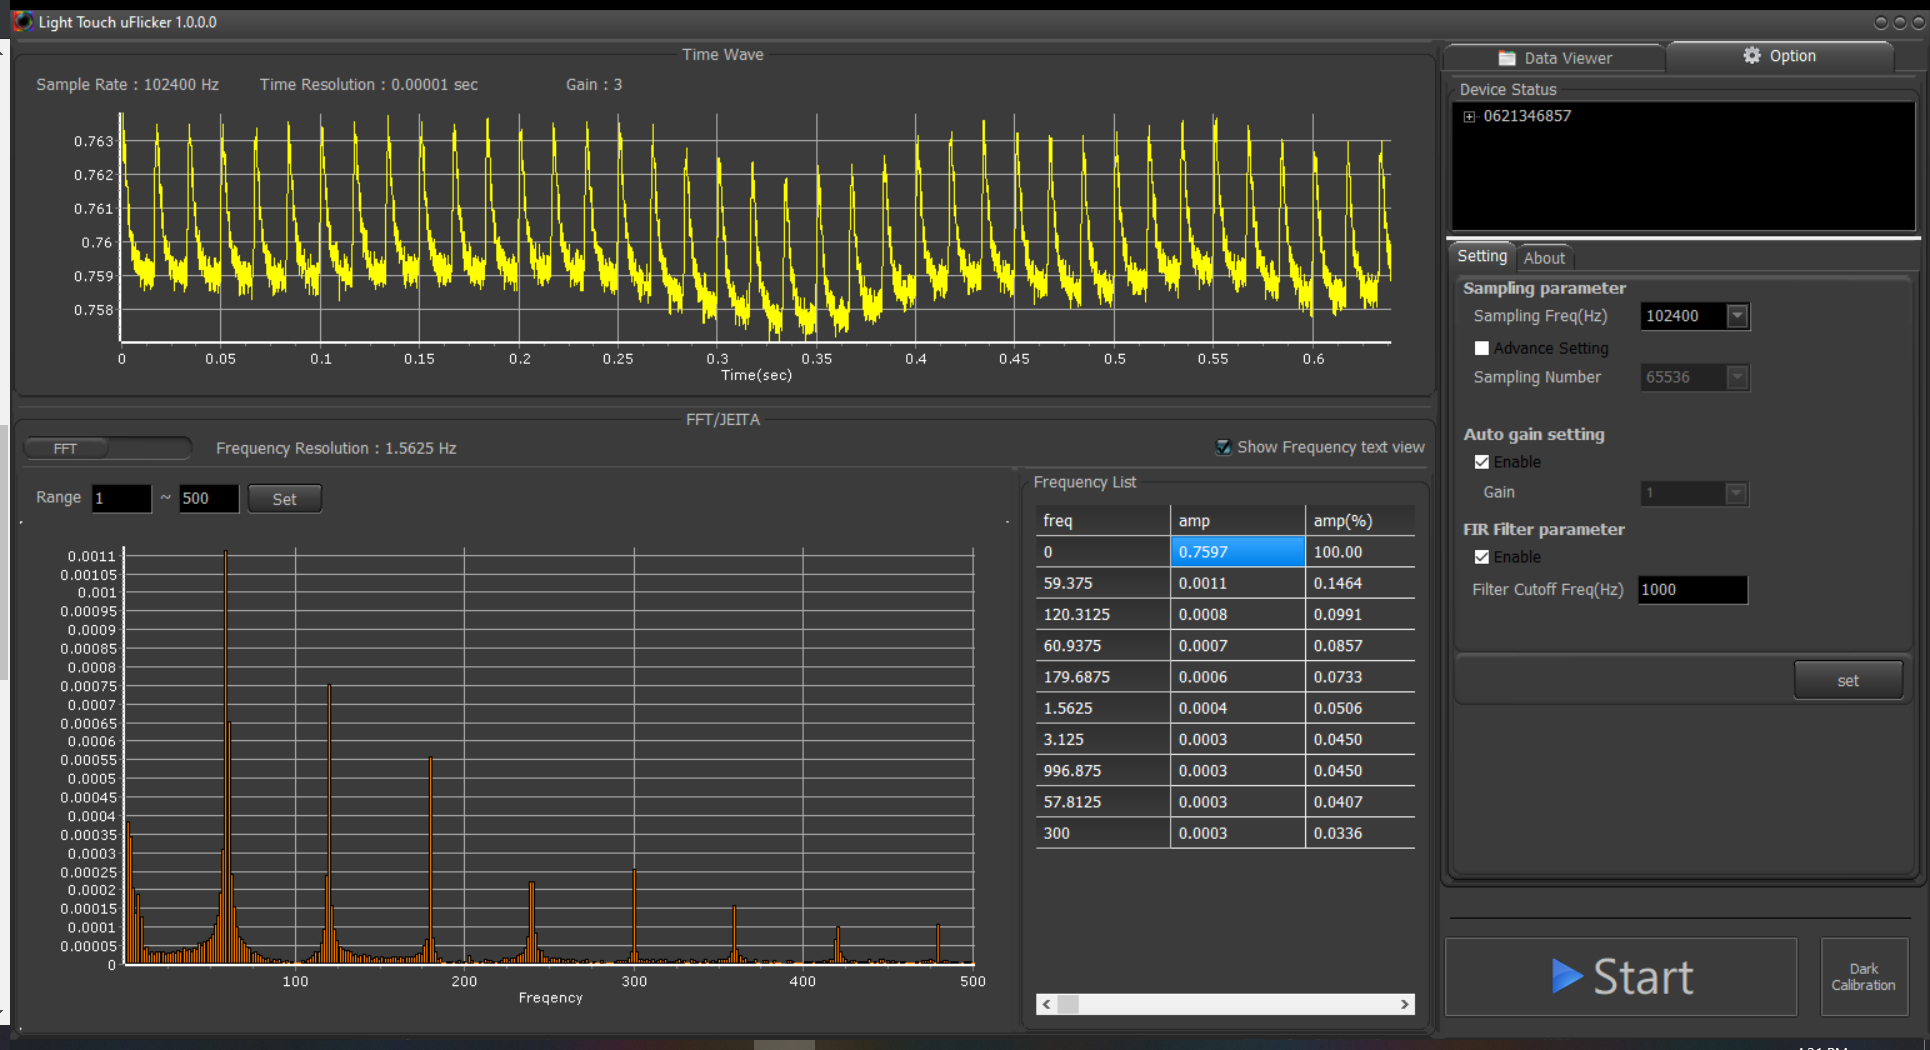This screenshot has width=1930, height=1050.
Task: Enable the Advance Setting checkbox
Action: pyautogui.click(x=1482, y=348)
